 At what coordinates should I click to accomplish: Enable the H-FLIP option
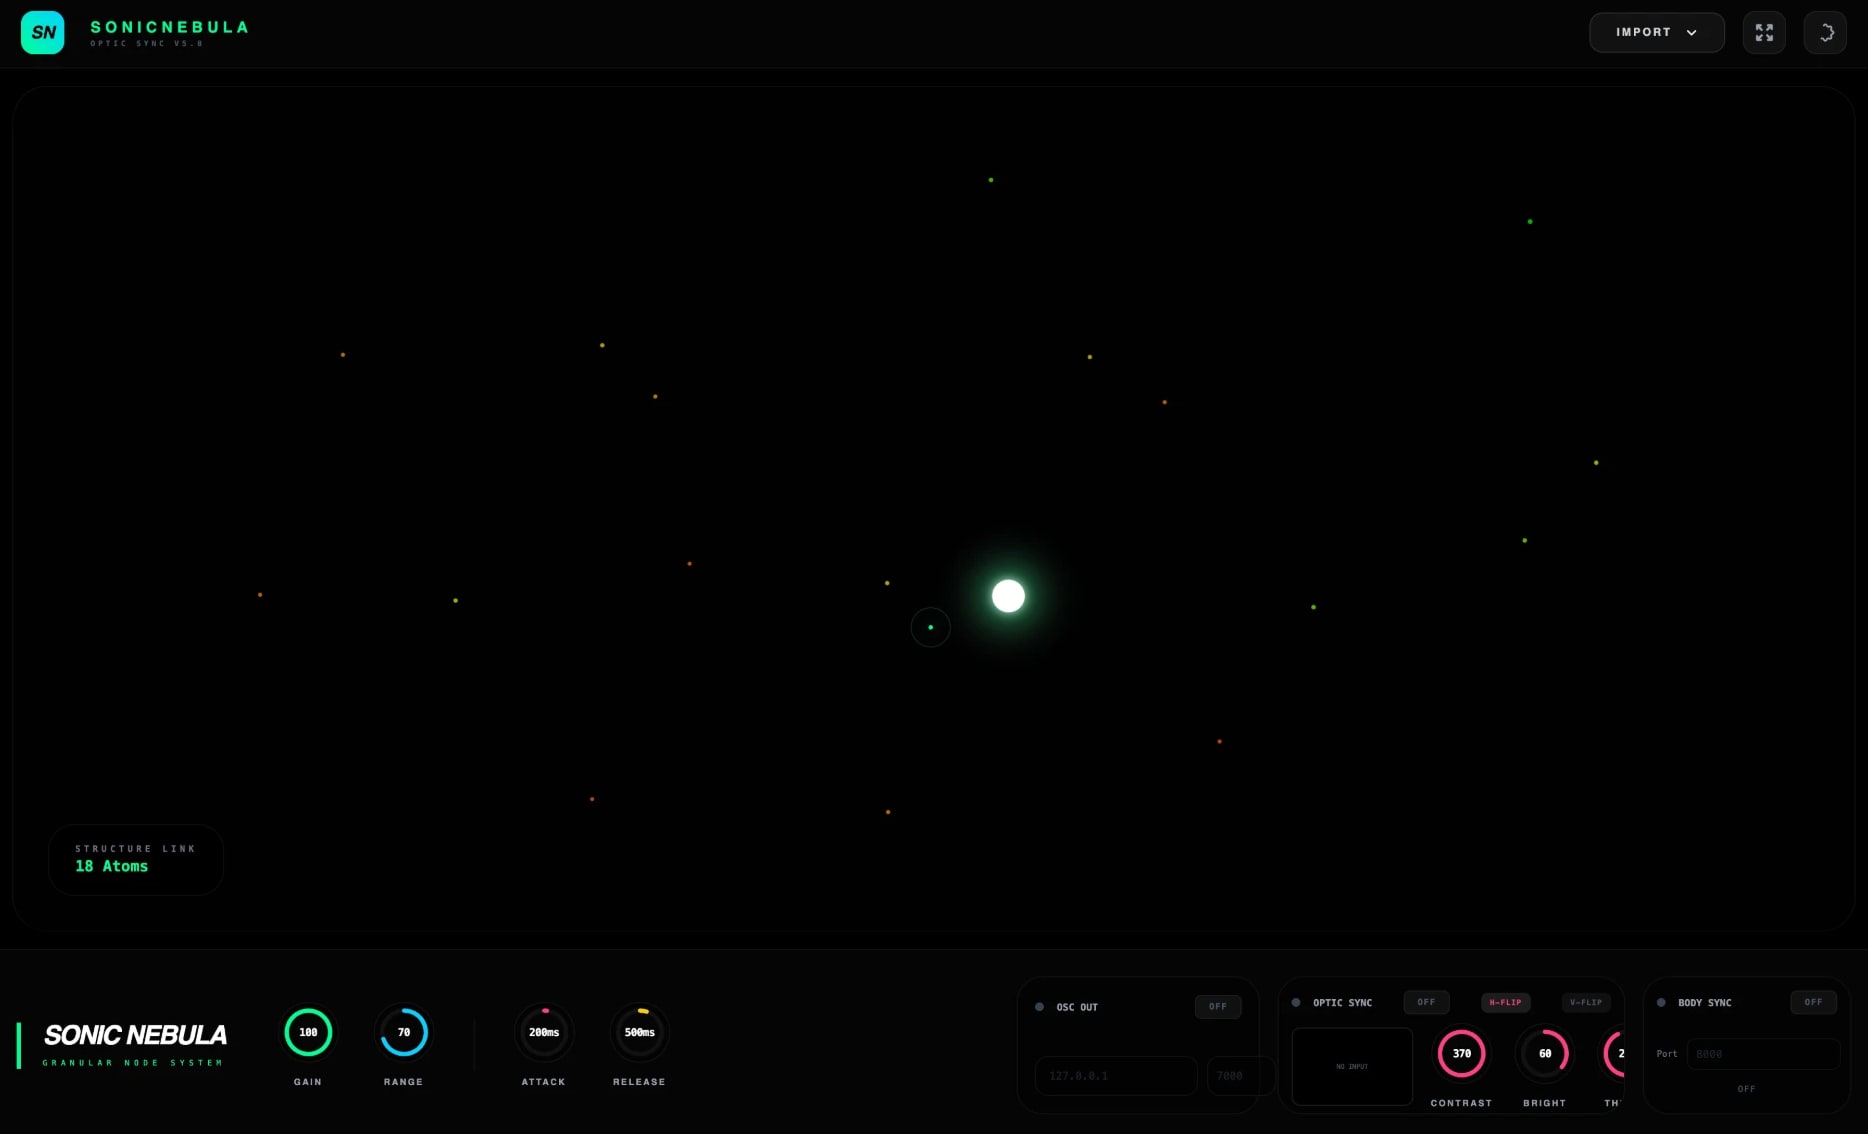1505,1002
